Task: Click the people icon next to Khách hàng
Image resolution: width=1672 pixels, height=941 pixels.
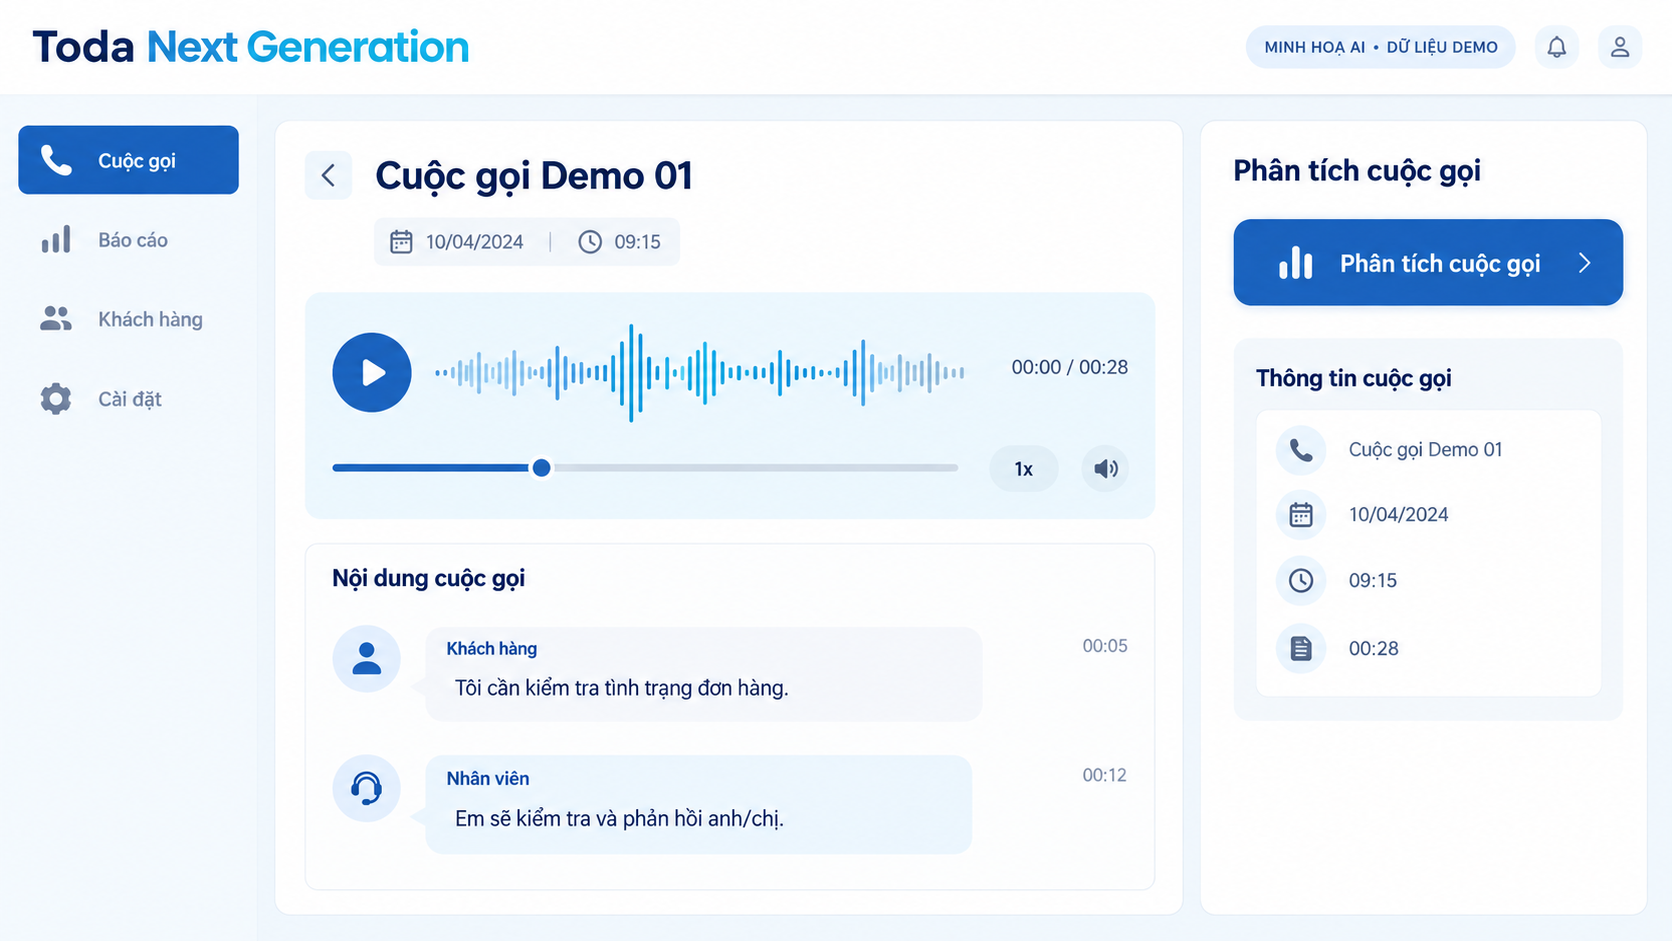Action: pos(56,319)
